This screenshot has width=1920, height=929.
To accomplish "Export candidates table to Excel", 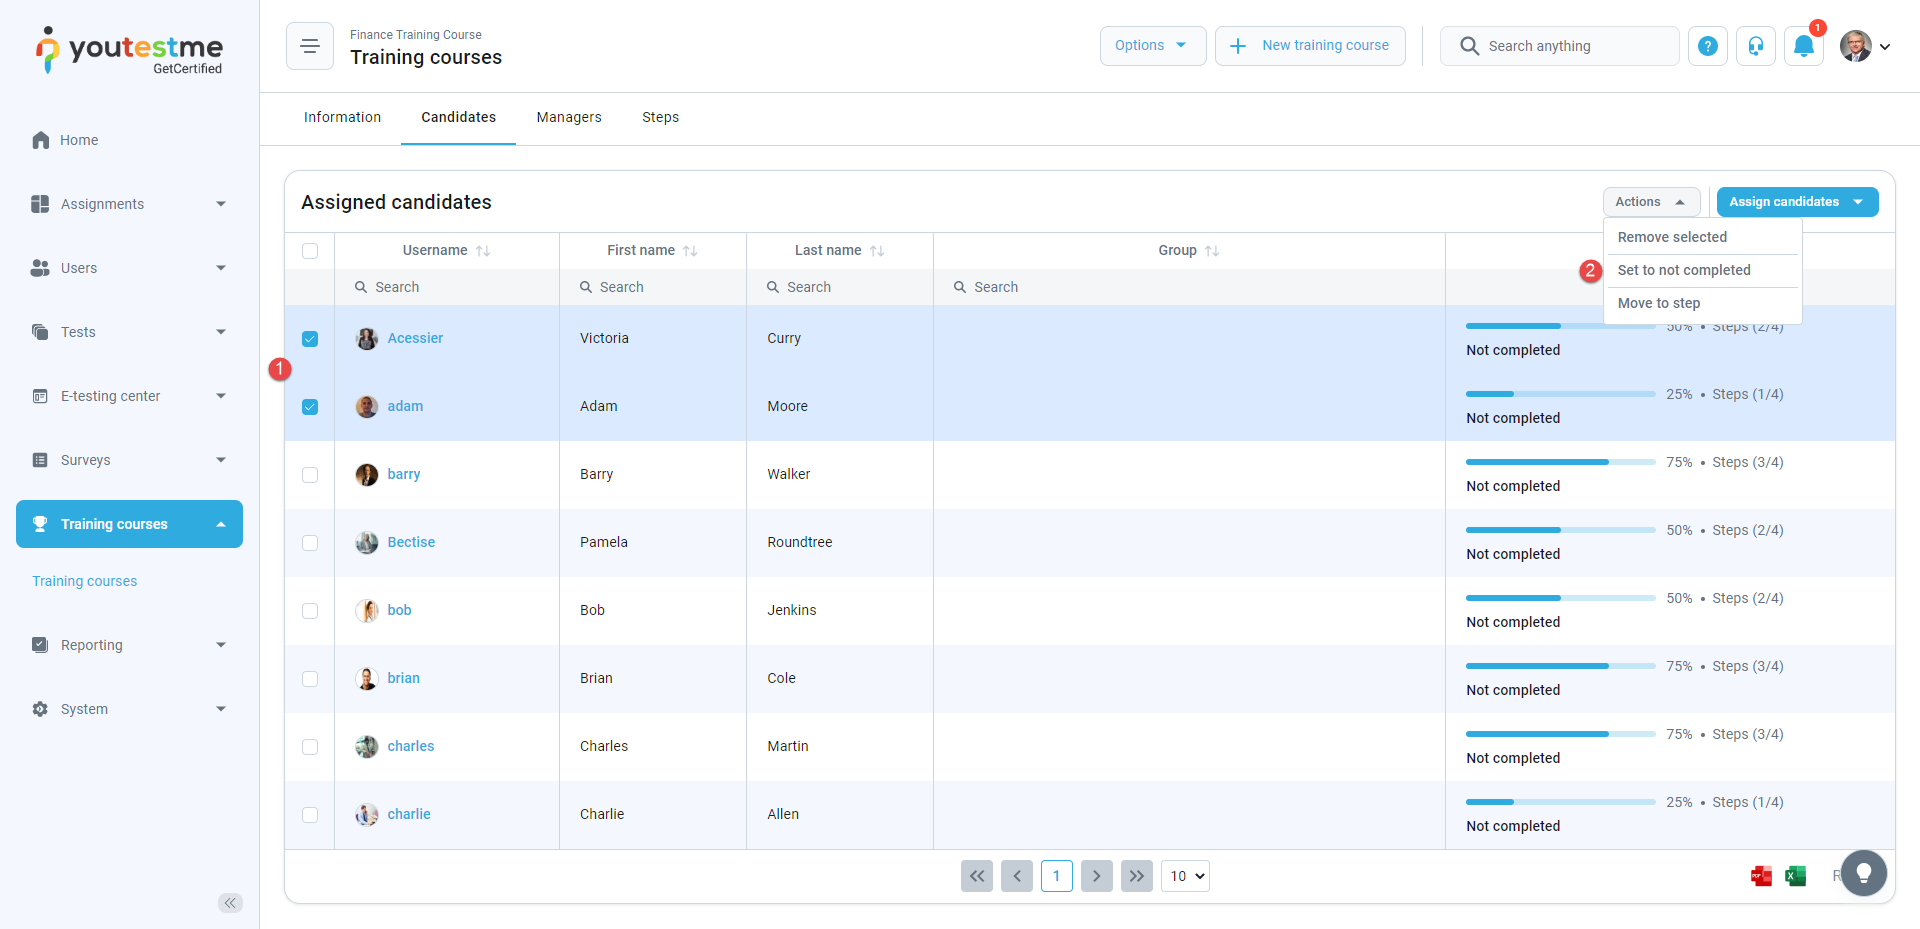I will tap(1795, 876).
